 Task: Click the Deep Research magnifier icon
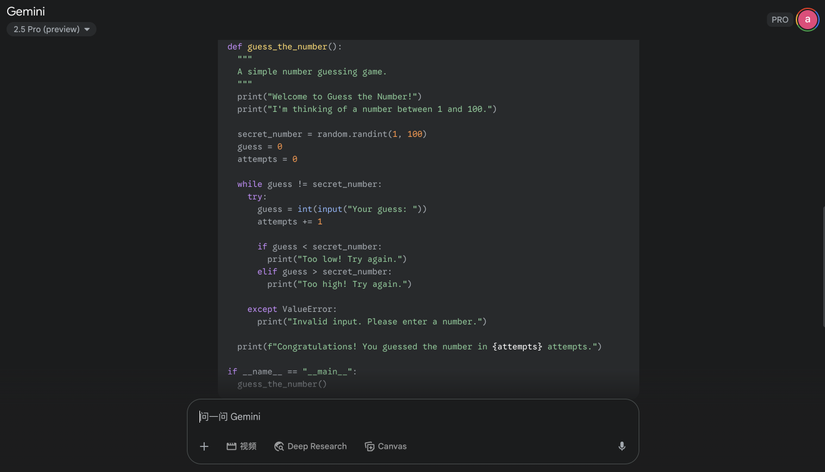[279, 446]
